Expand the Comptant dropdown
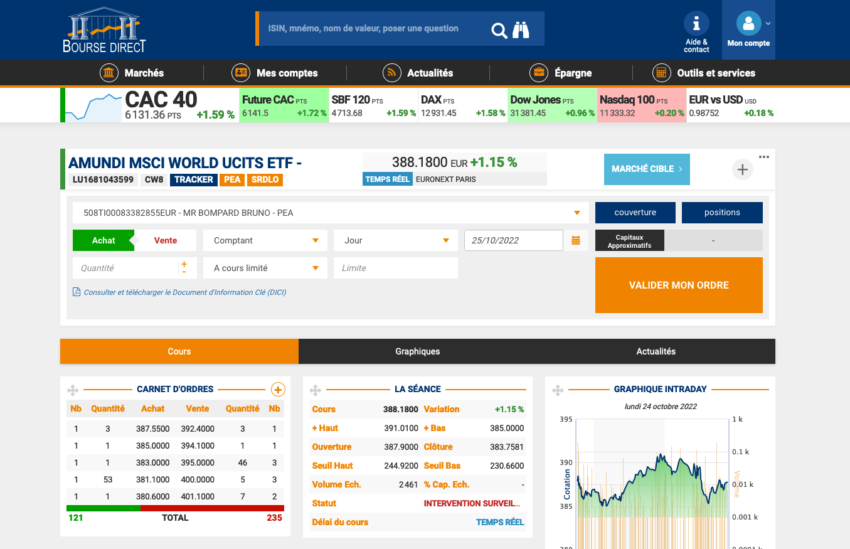This screenshot has width=850, height=549. pyautogui.click(x=265, y=241)
